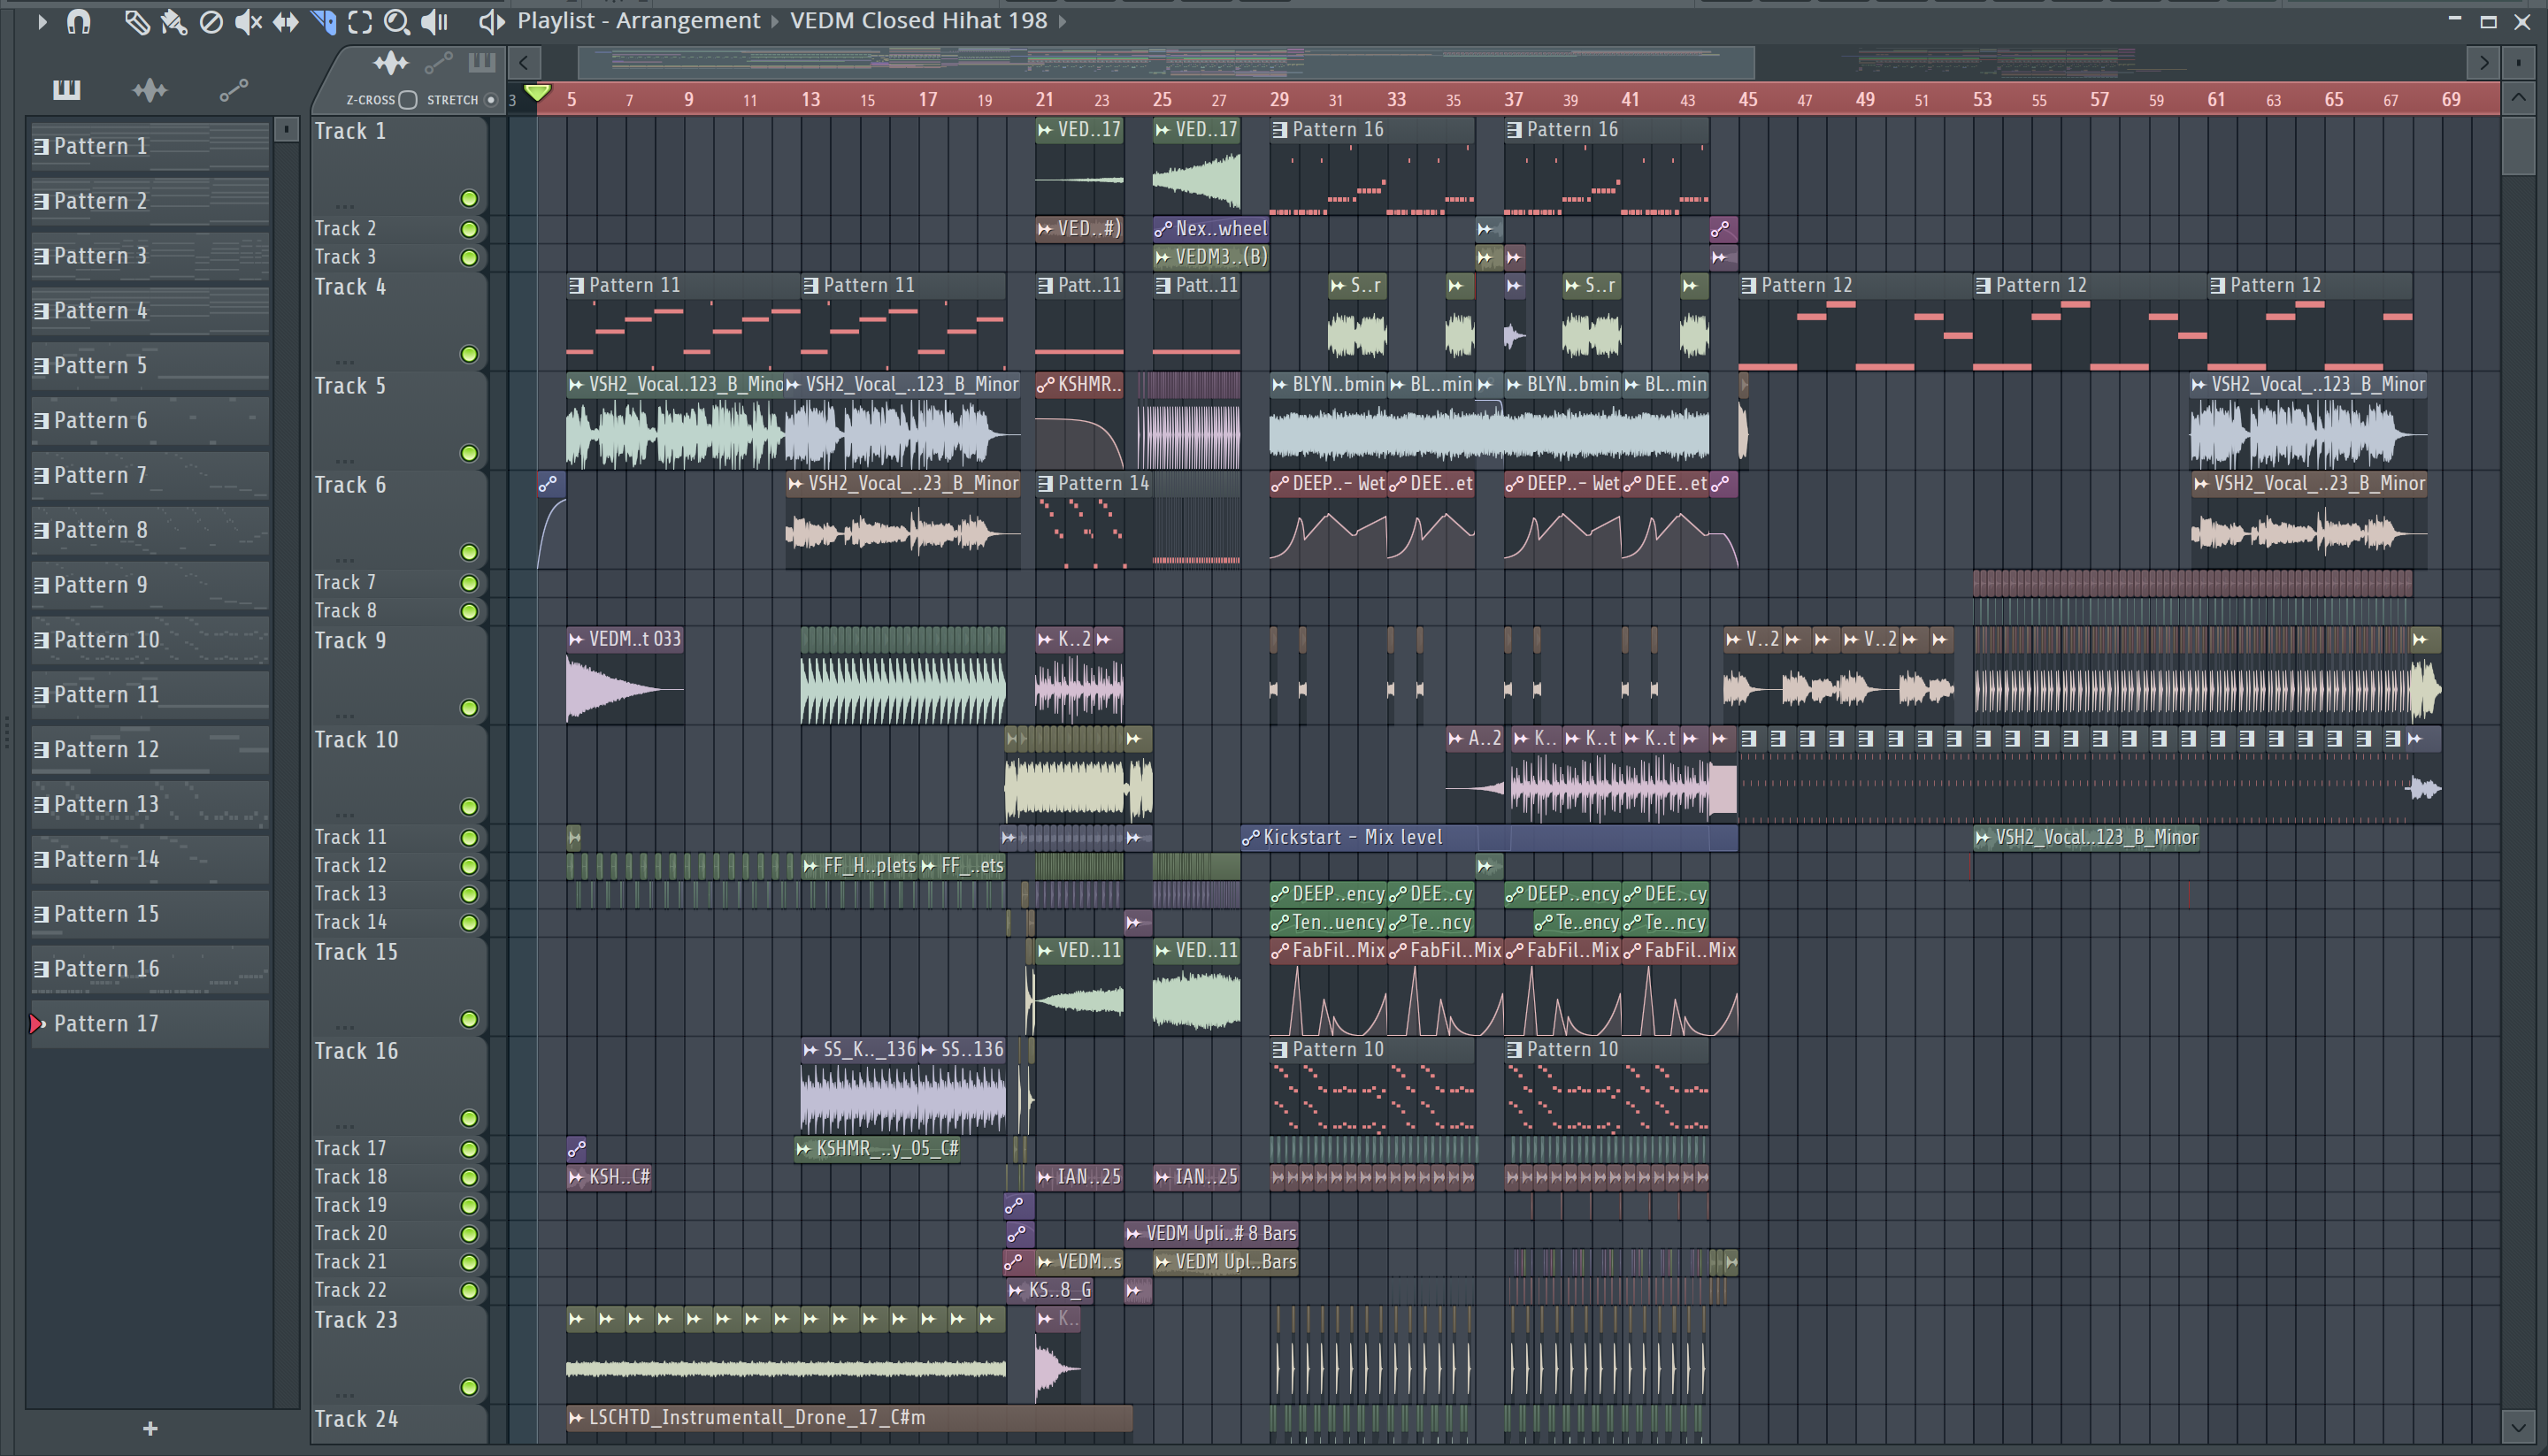Select the Delete tool
This screenshot has width=2548, height=1456.
coord(211,21)
